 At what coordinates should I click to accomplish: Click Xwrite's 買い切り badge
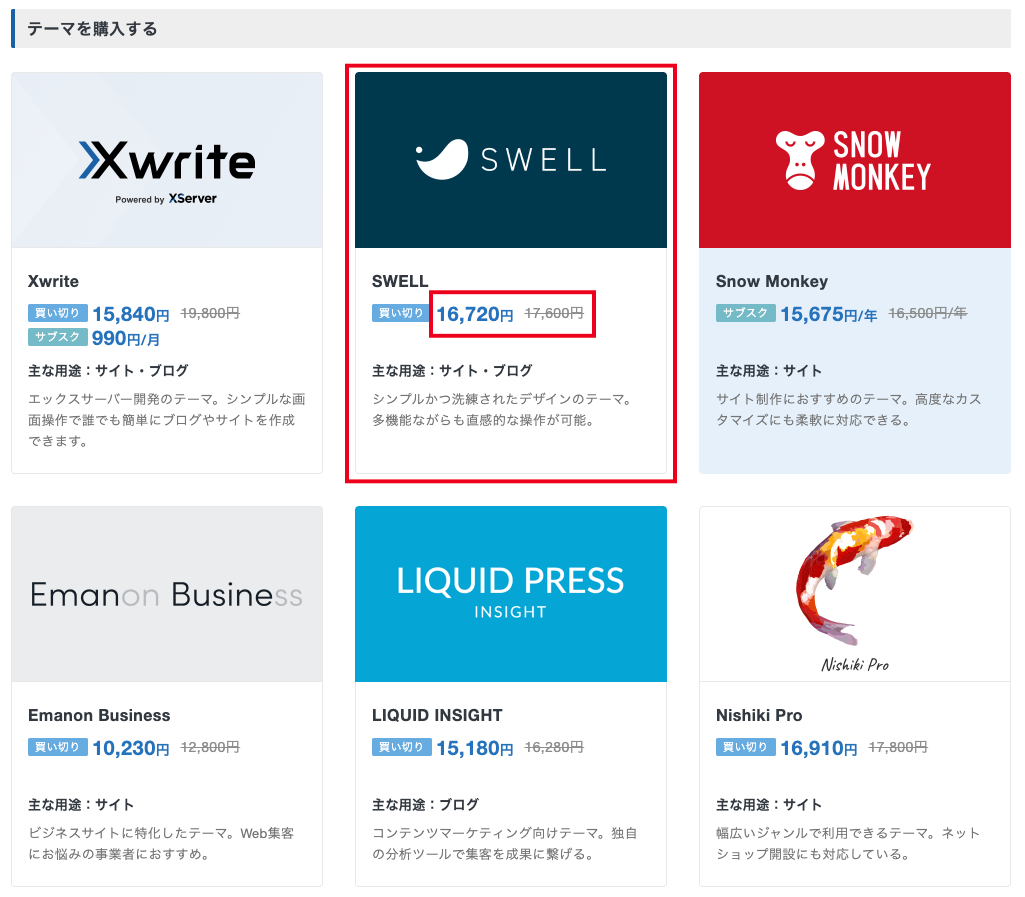pyautogui.click(x=58, y=313)
